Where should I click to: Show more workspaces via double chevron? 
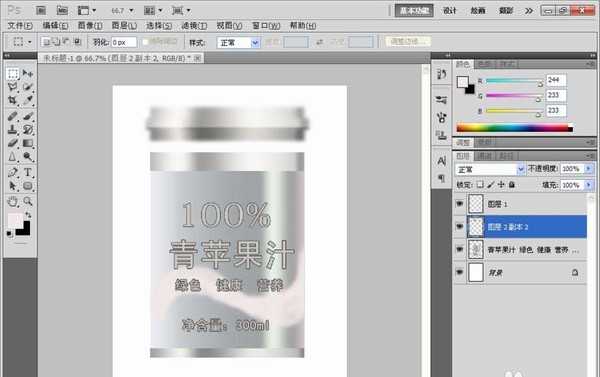pos(529,11)
